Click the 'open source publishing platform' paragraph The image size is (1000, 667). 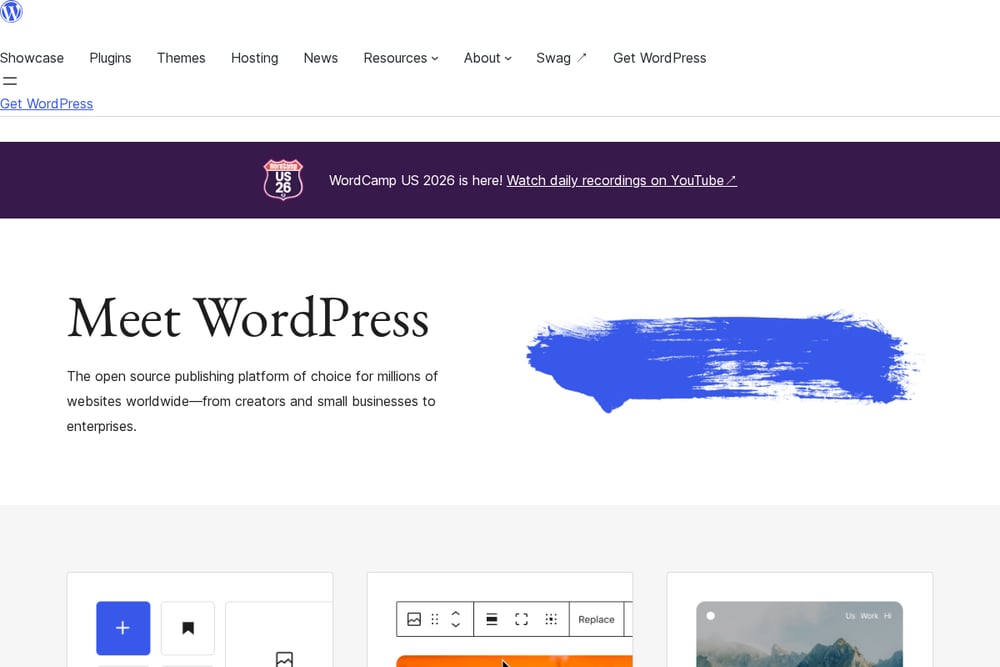pyautogui.click(x=253, y=401)
